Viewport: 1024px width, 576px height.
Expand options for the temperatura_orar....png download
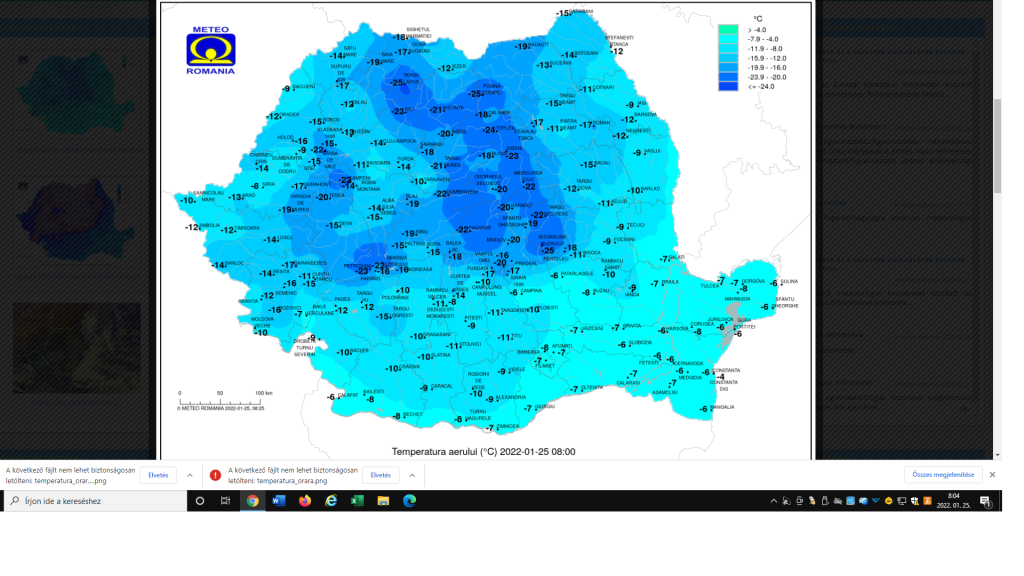pyautogui.click(x=190, y=475)
